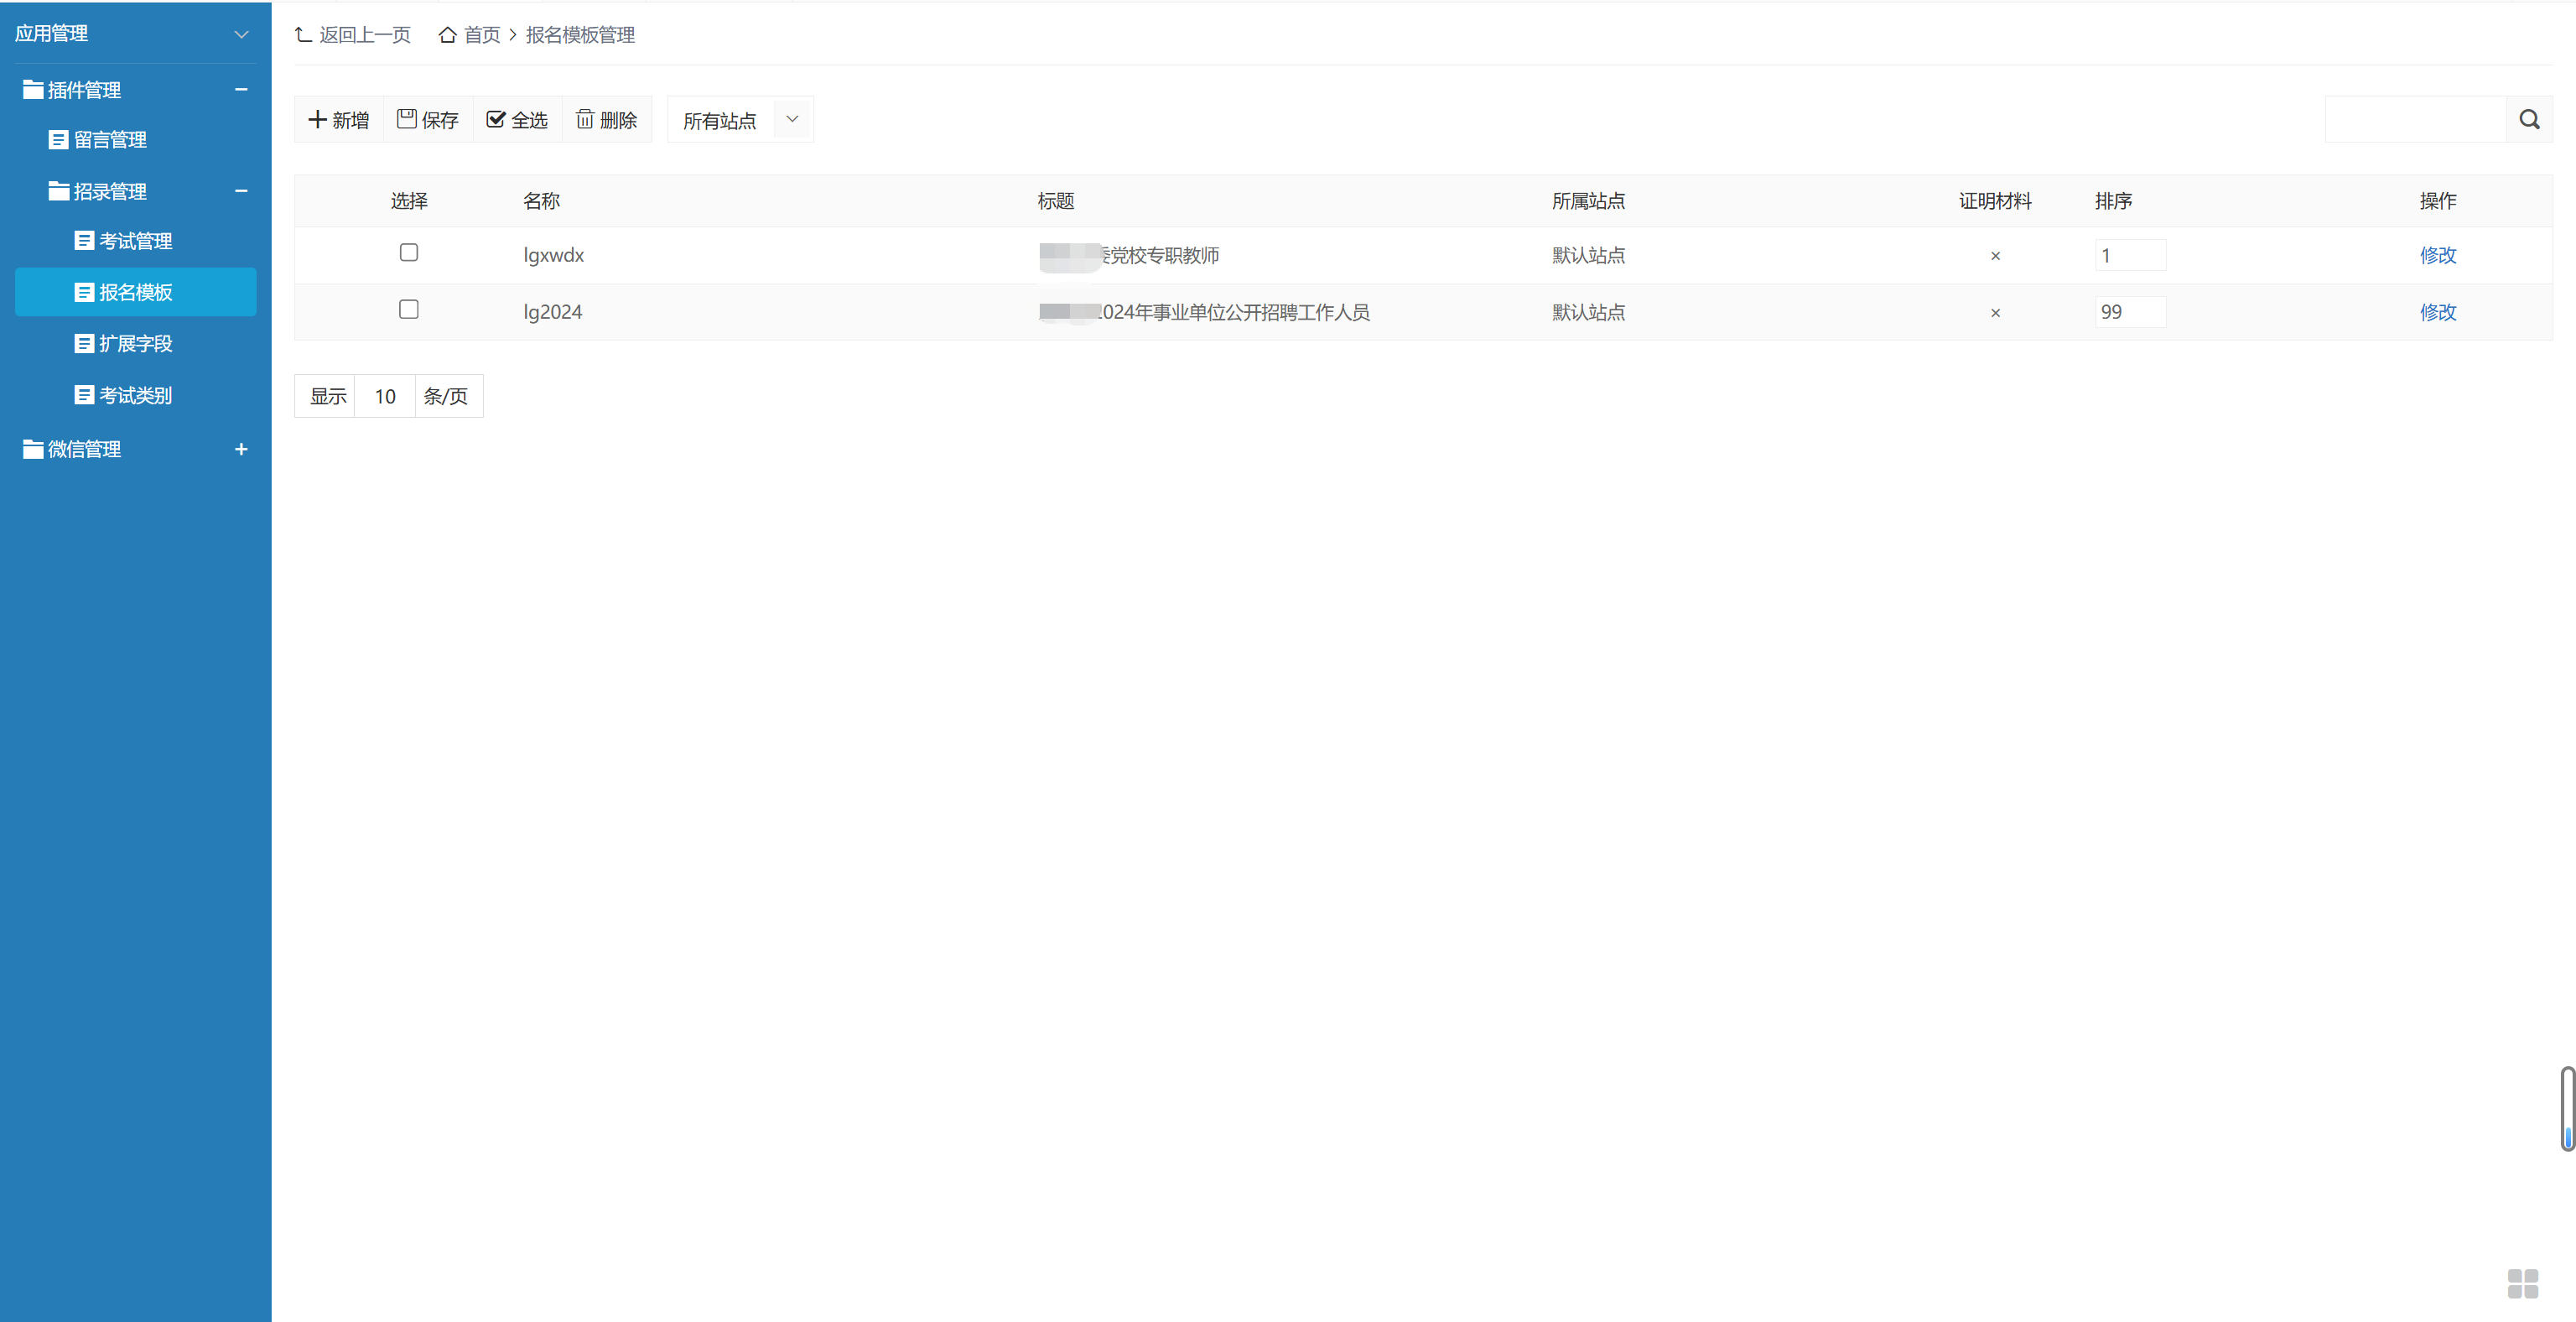Click the document icon beside 考试类别
Screen dimensions: 2576x1322
(x=84, y=395)
